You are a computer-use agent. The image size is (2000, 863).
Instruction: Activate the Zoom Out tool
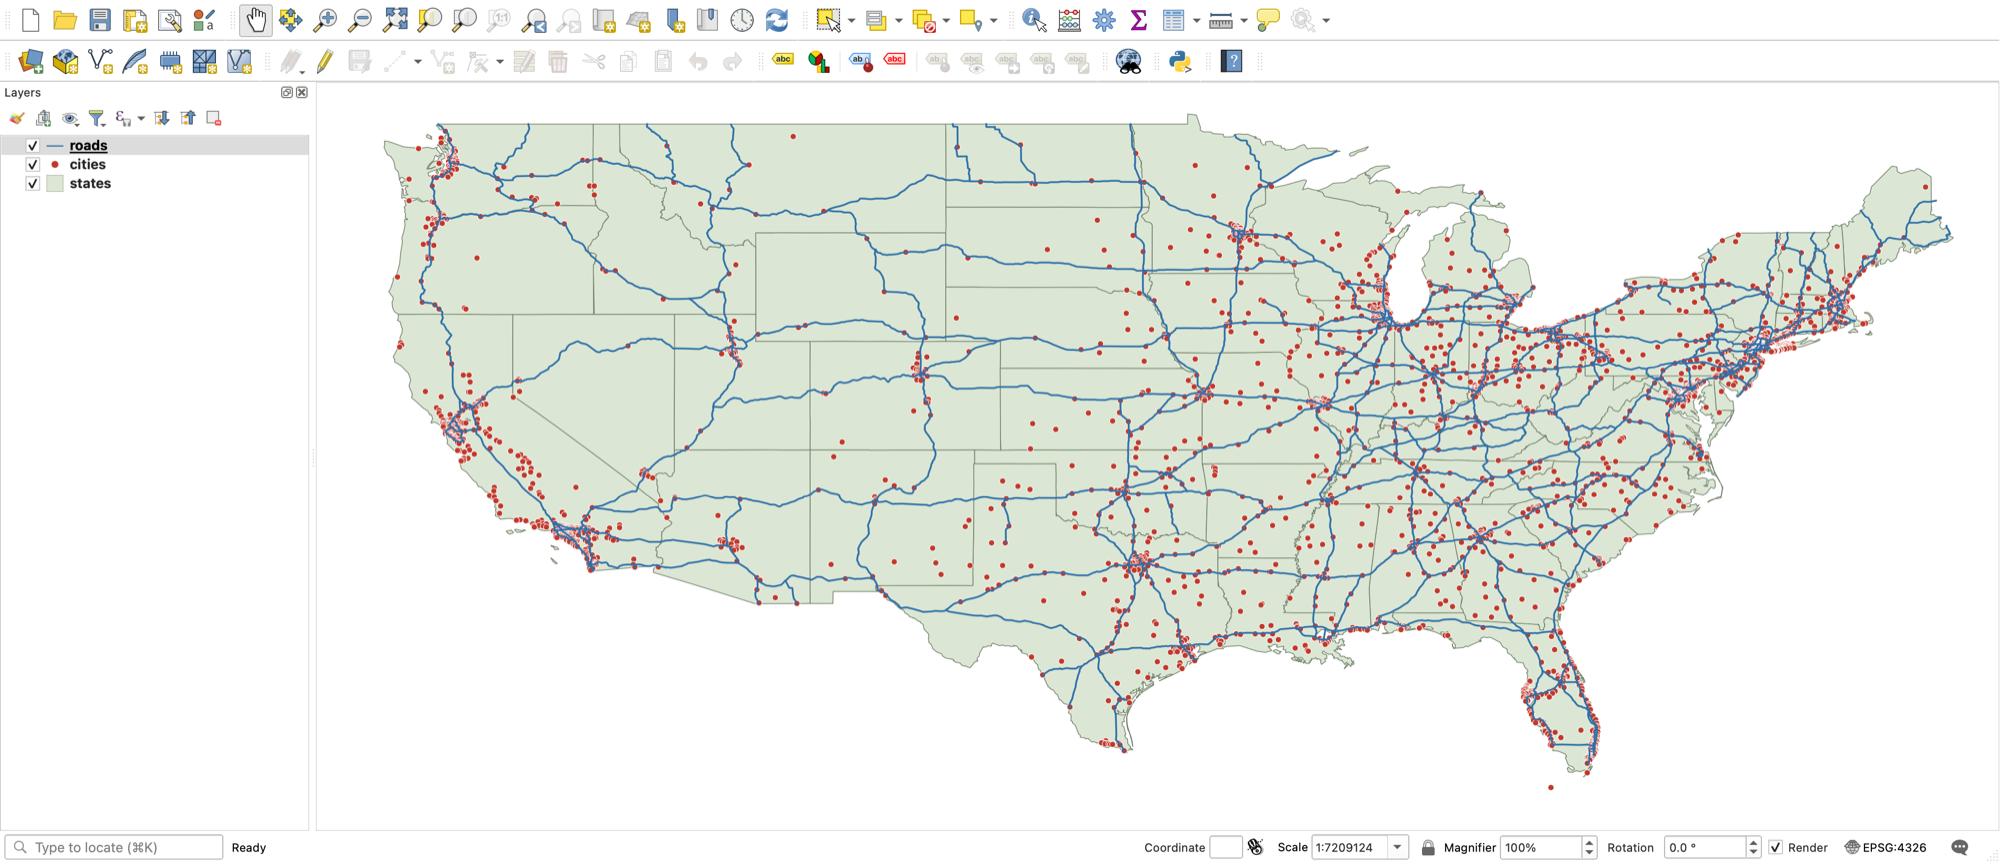pyautogui.click(x=360, y=20)
